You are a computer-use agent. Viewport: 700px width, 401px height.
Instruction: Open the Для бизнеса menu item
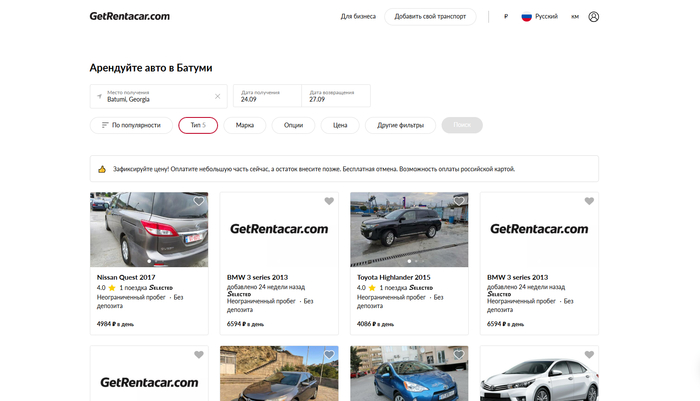point(358,17)
